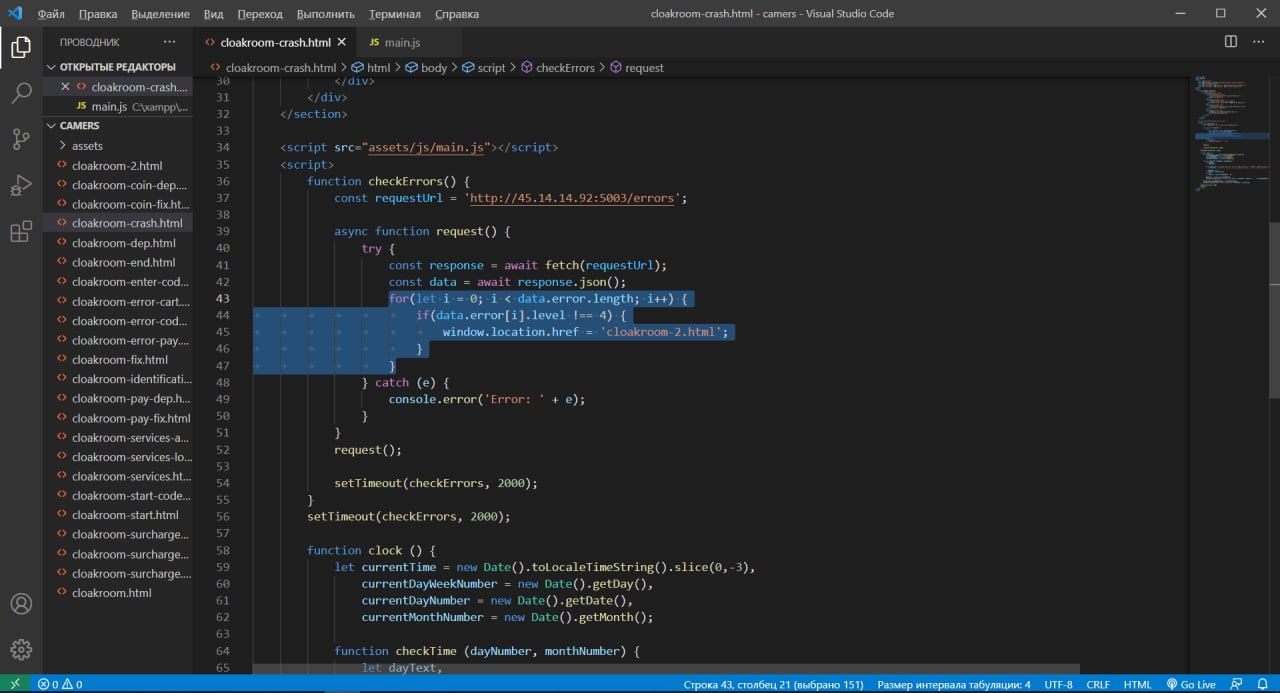The height and width of the screenshot is (693, 1280).
Task: Place cursor on line 54 setTimeout call
Action: (436, 483)
